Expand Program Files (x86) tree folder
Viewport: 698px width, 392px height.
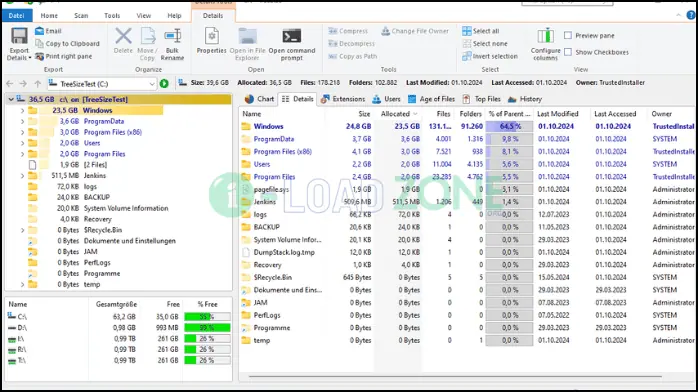[x=22, y=132]
